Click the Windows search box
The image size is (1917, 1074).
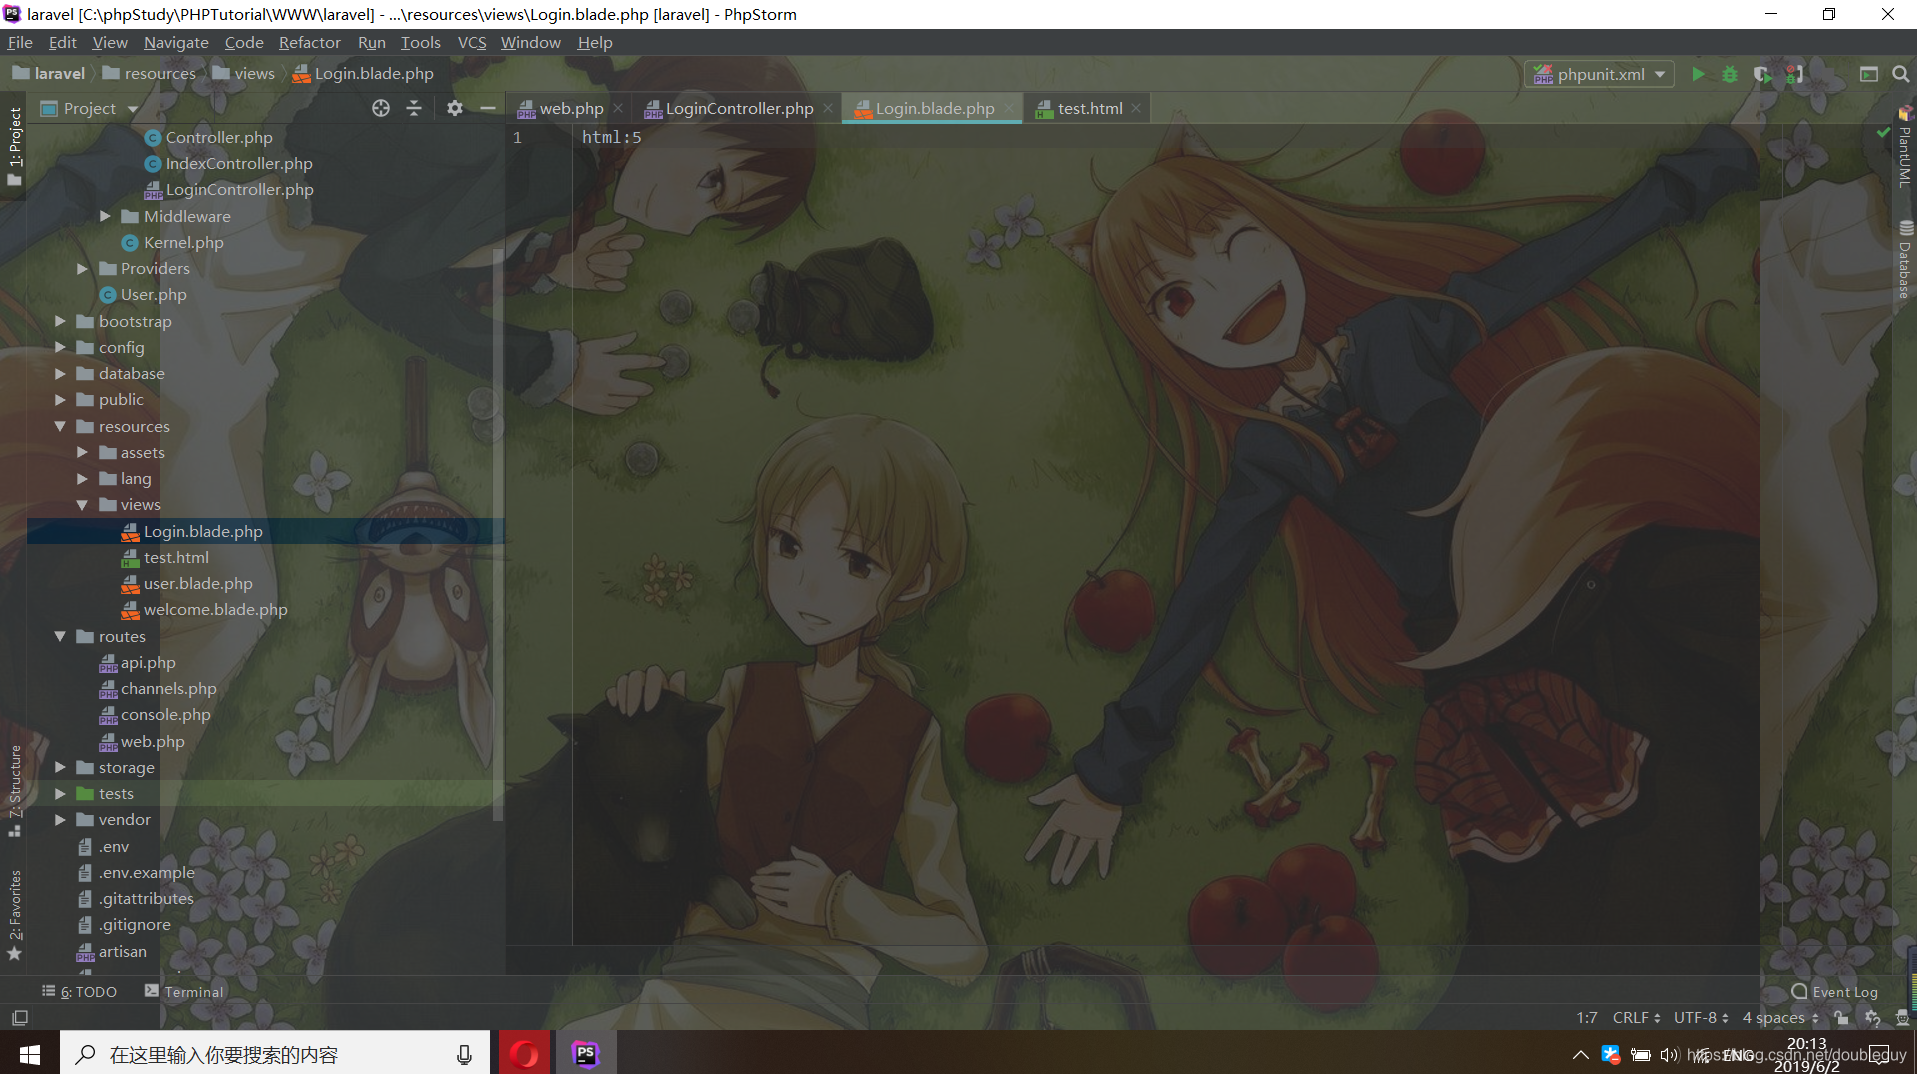(x=275, y=1053)
